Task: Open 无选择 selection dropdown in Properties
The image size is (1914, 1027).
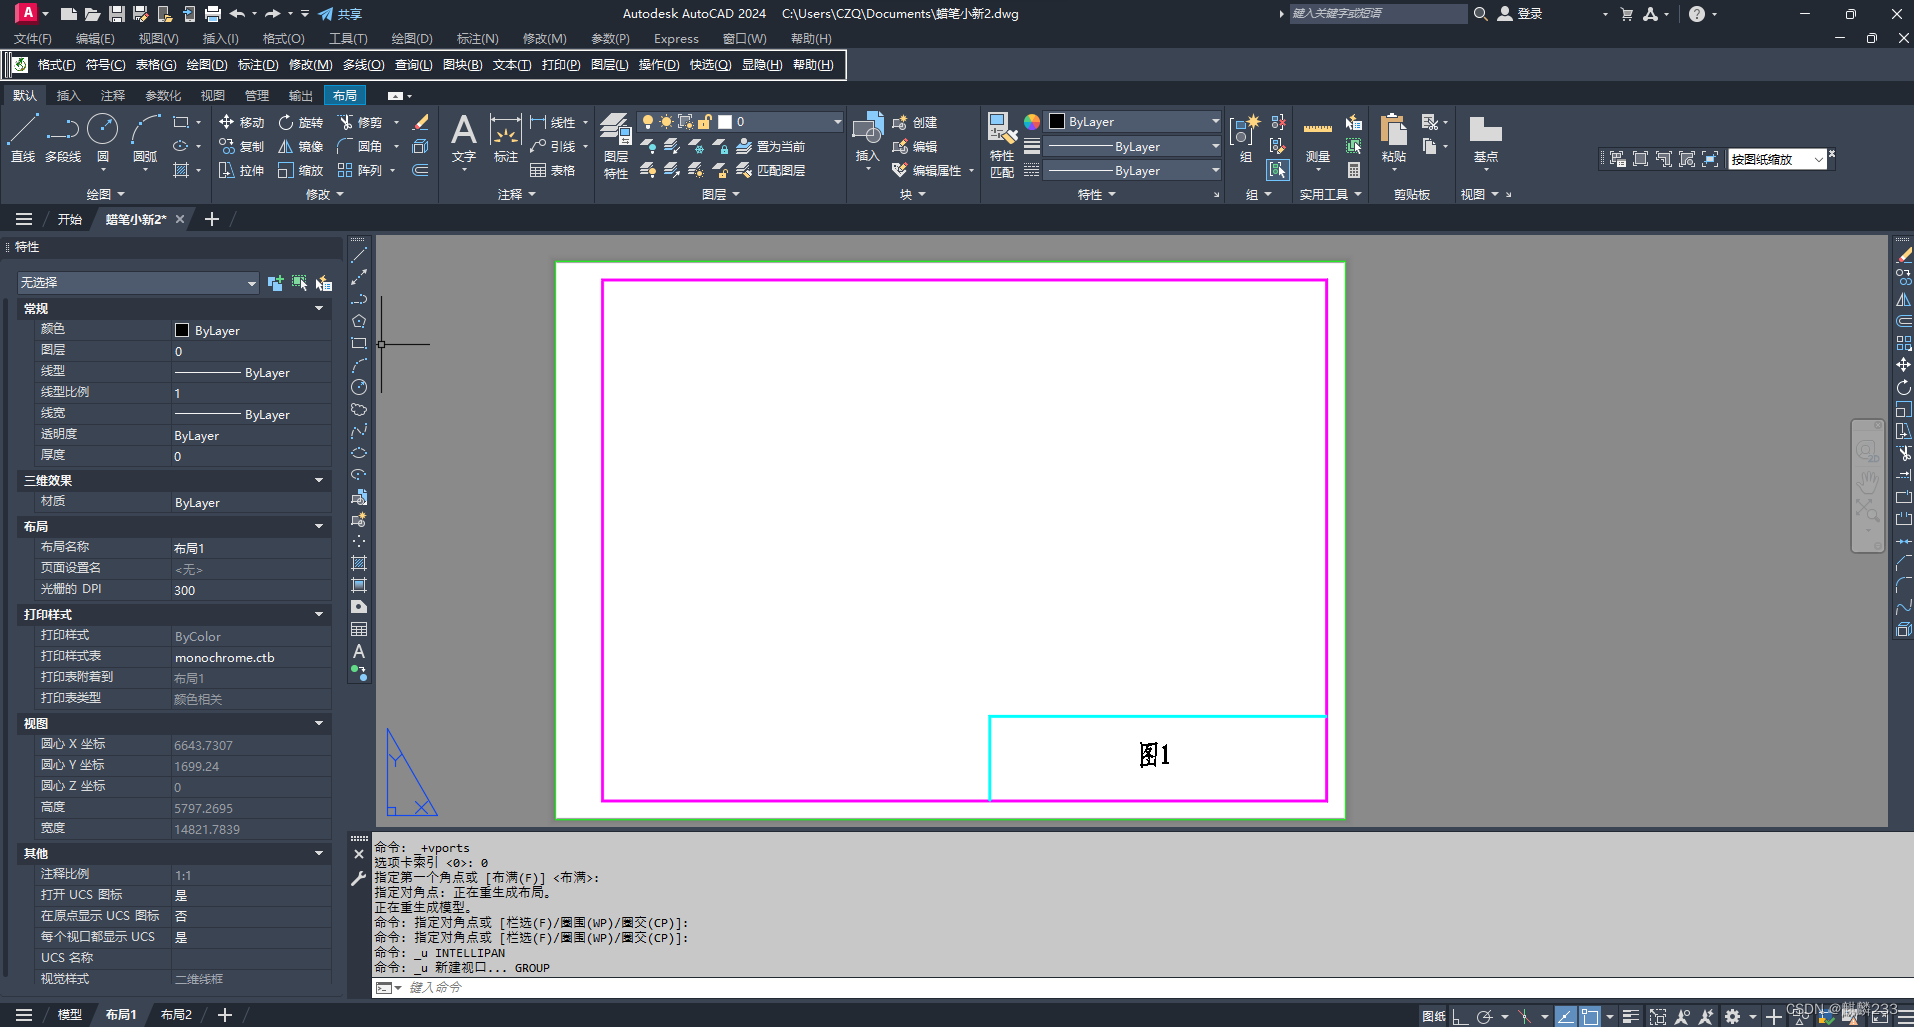Action: click(x=138, y=283)
